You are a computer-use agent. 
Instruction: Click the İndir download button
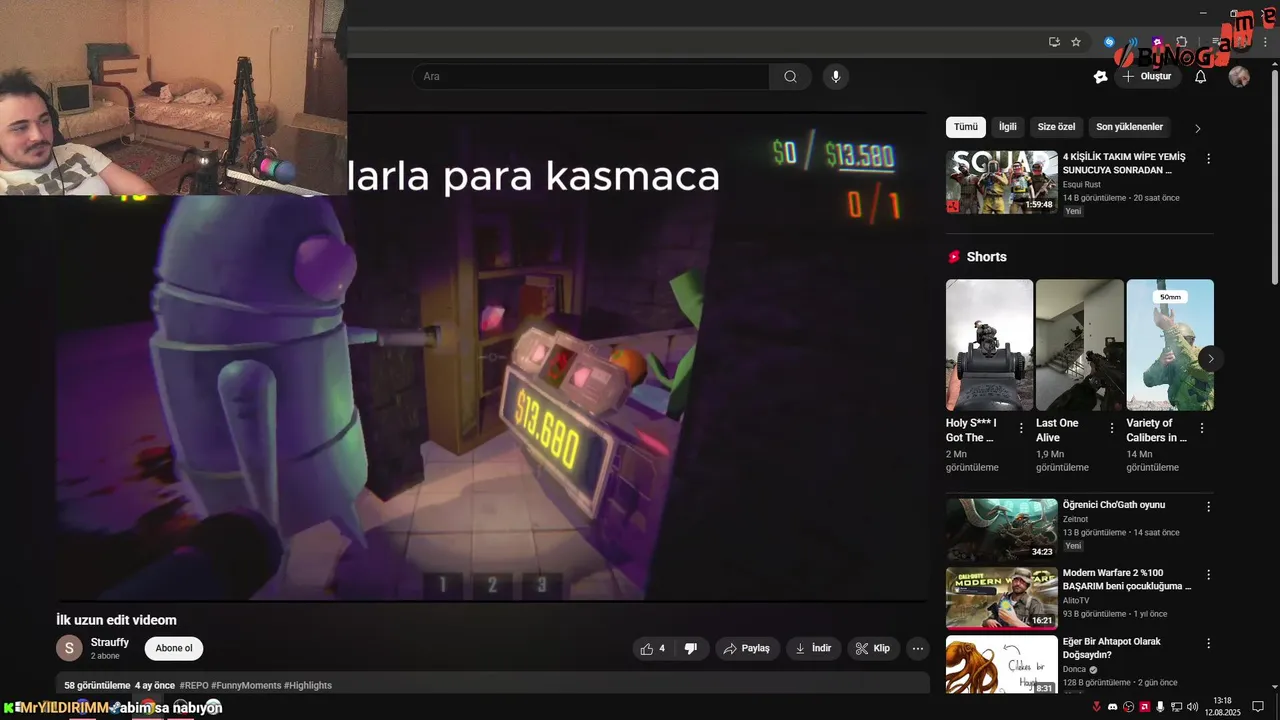click(813, 648)
